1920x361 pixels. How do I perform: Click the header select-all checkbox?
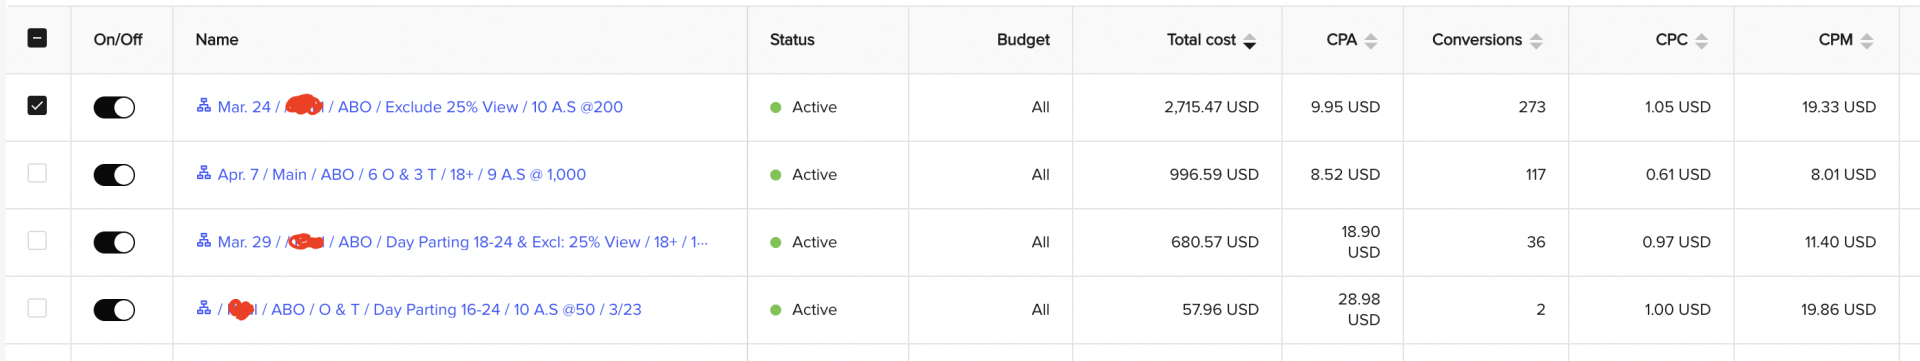37,38
